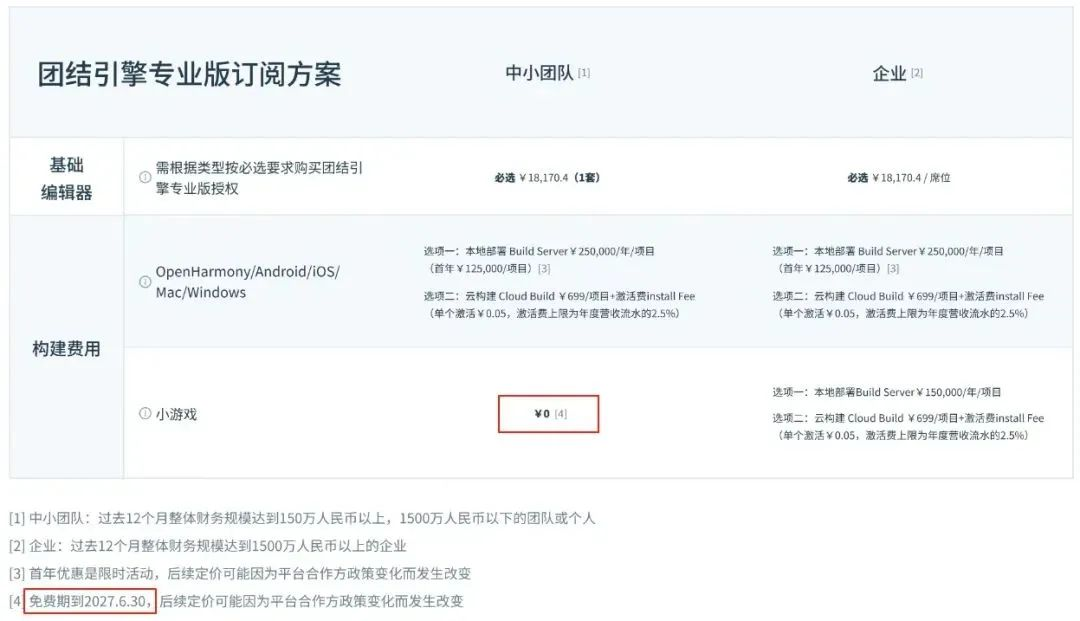Click the text 需根据类型按必选要求购买团结引擎专业版授权
1080x621 pixels.
[259, 178]
